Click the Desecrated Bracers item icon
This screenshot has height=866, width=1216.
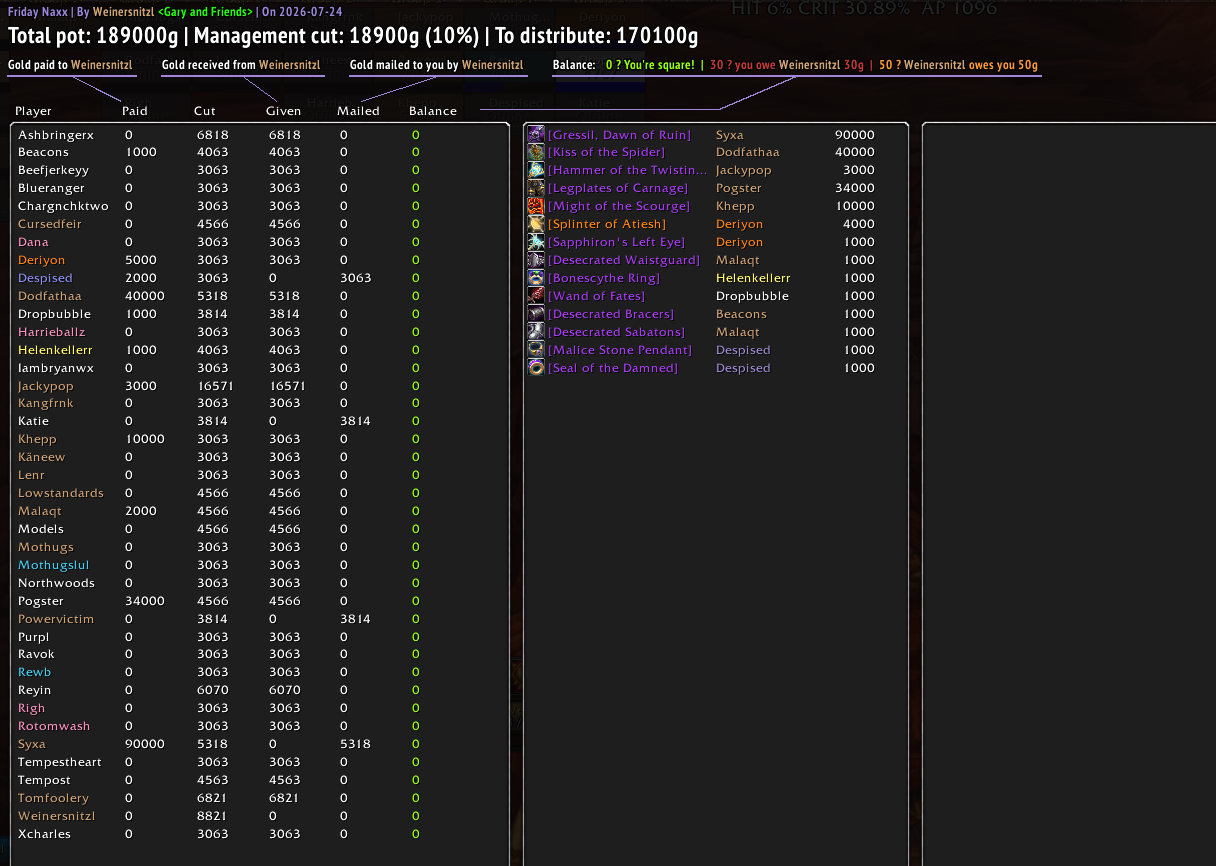point(536,314)
